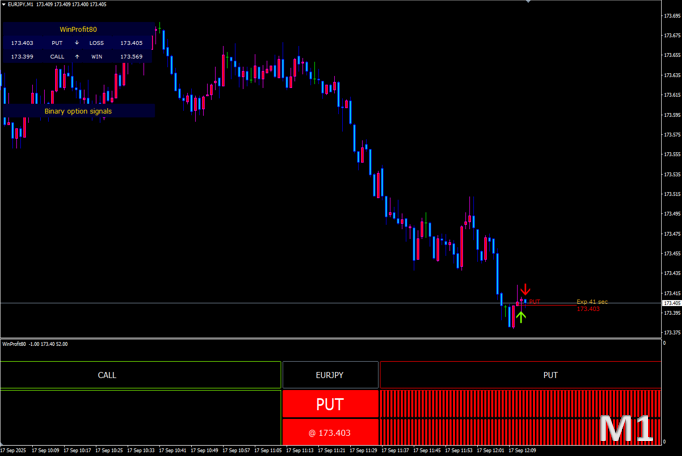
Task: Select the CALL box in the indicator panel
Action: tap(140, 375)
